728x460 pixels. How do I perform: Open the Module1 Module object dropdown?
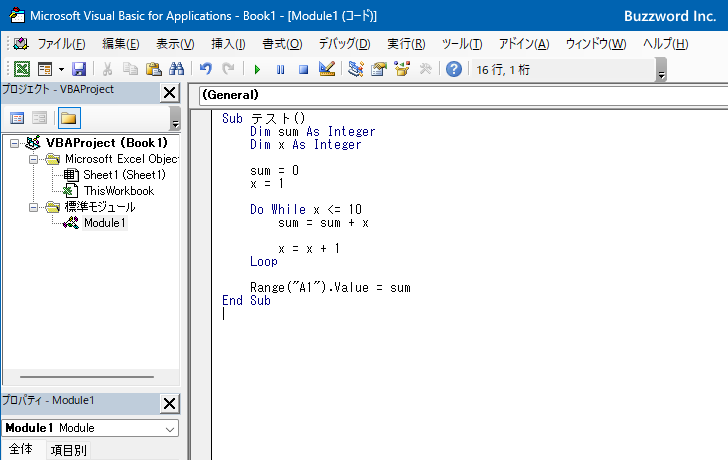click(170, 428)
